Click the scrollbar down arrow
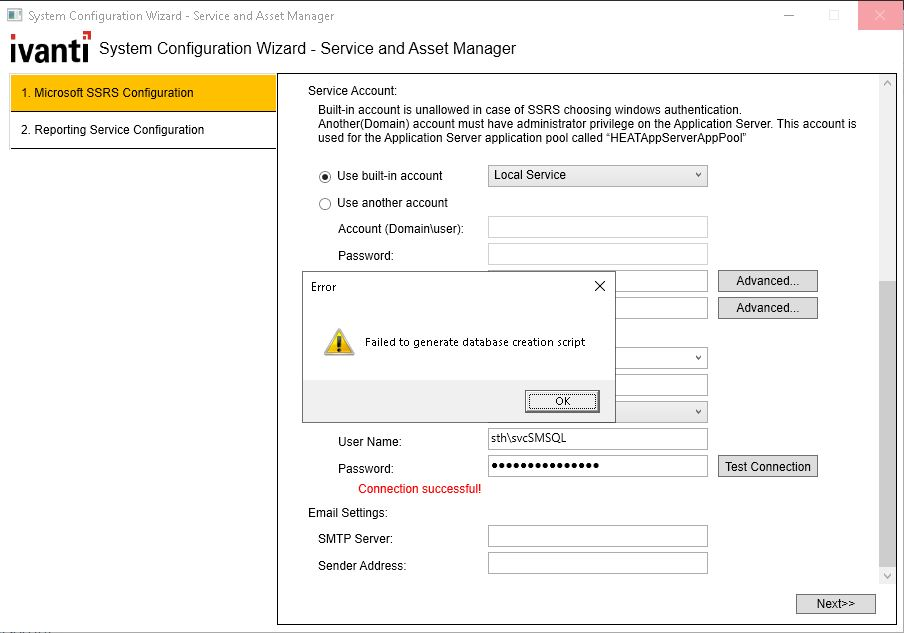This screenshot has height=633, width=904. pos(885,576)
